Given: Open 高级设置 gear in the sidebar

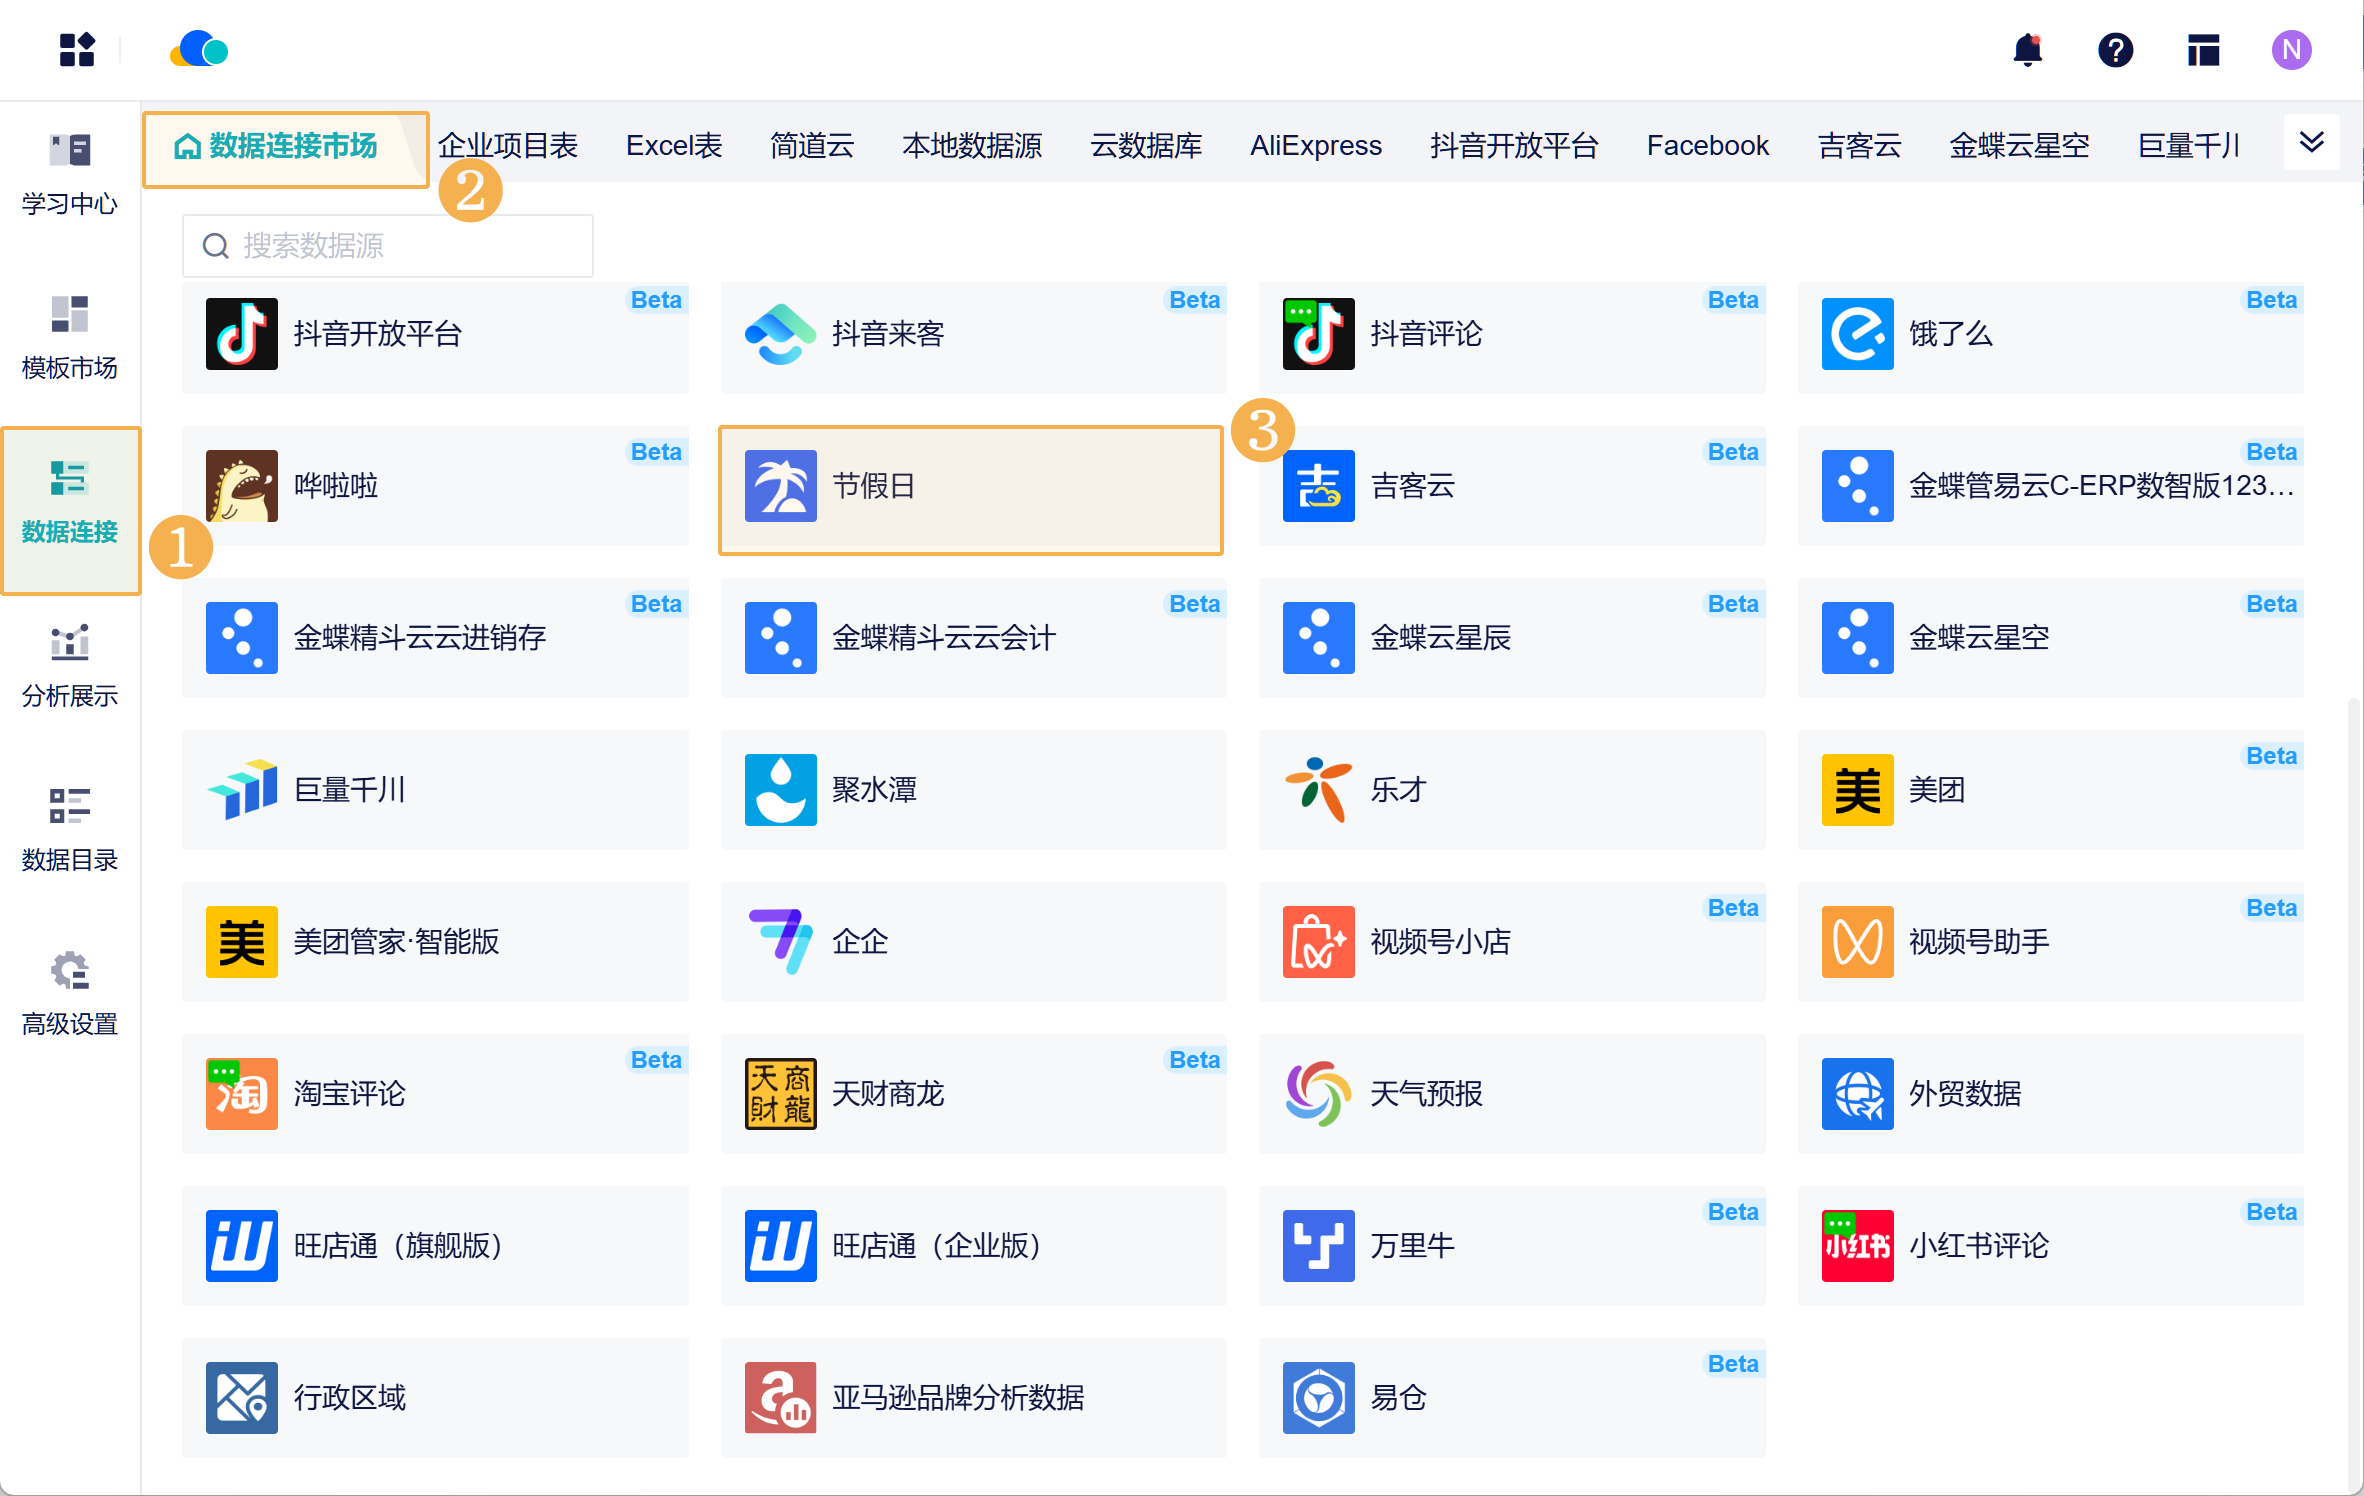Looking at the screenshot, I should [x=70, y=994].
